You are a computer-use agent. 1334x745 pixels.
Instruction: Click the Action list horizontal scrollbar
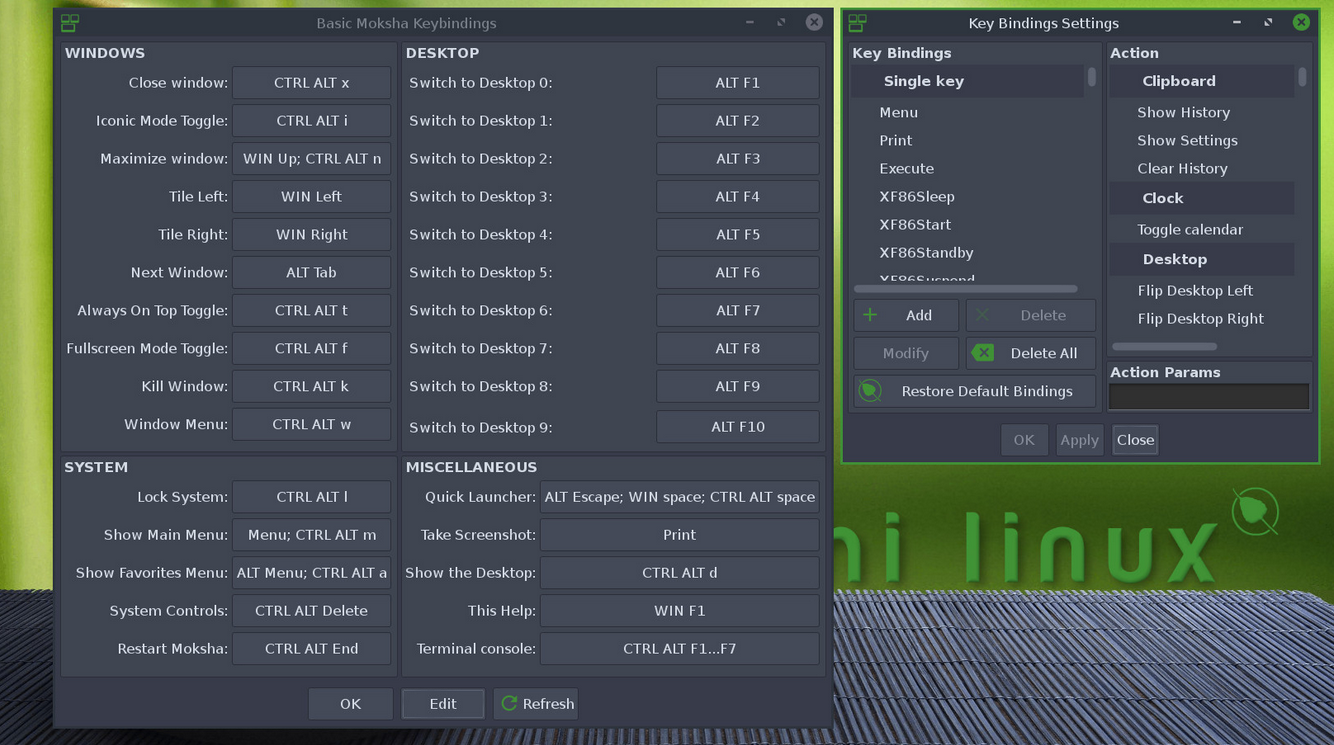click(x=1165, y=347)
